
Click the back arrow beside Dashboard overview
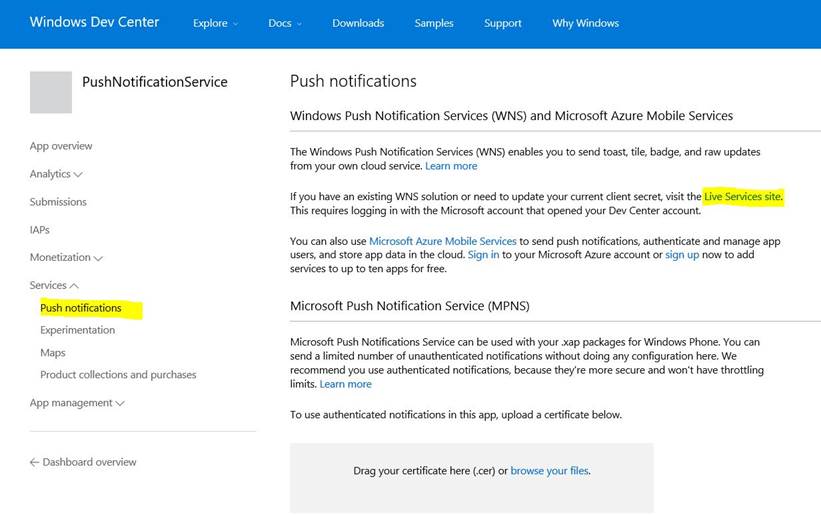(x=34, y=462)
